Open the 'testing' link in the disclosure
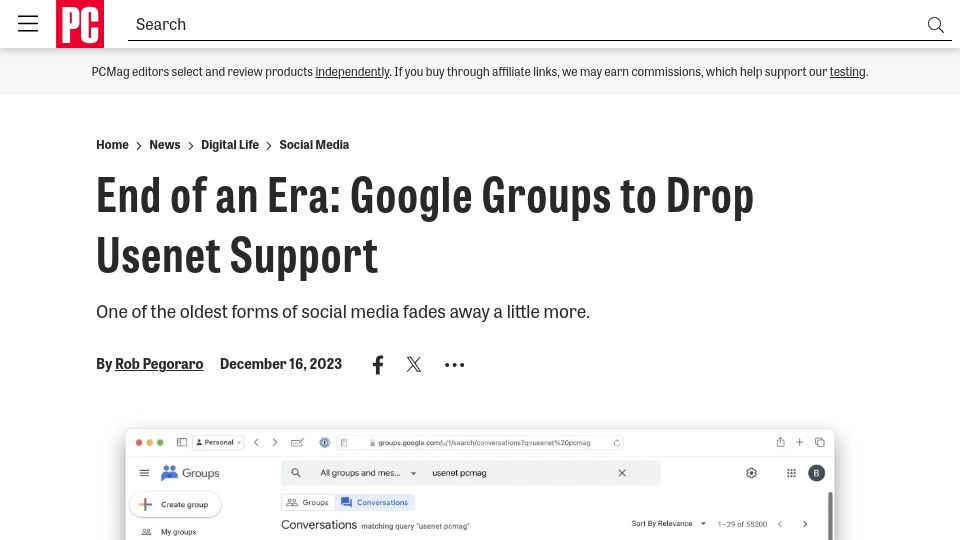Image resolution: width=960 pixels, height=540 pixels. 847,72
